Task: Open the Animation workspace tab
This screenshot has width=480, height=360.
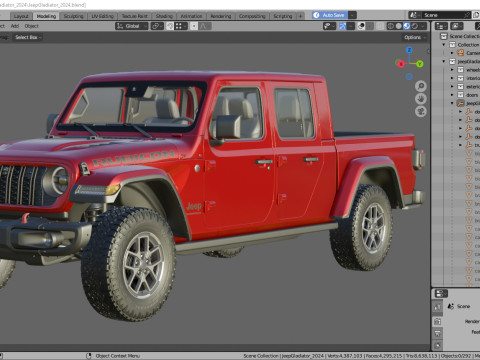Action: (x=191, y=16)
